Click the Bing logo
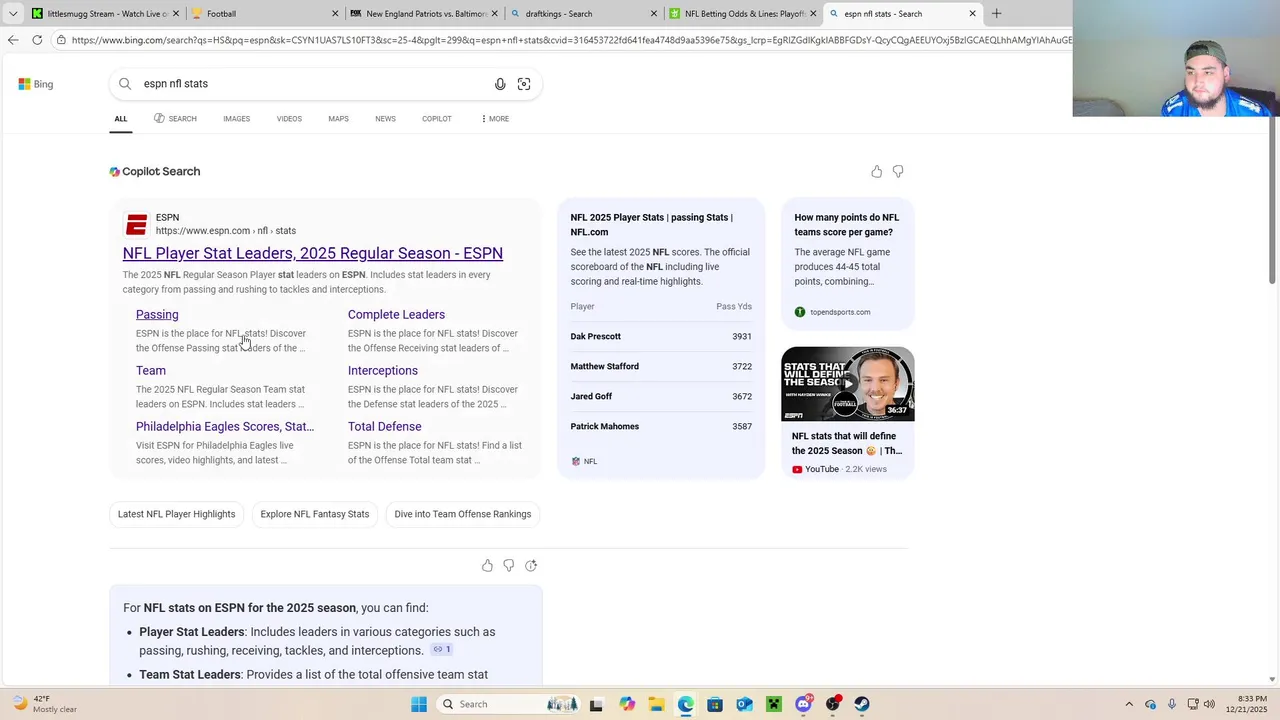Viewport: 1280px width, 720px height. click(x=36, y=84)
